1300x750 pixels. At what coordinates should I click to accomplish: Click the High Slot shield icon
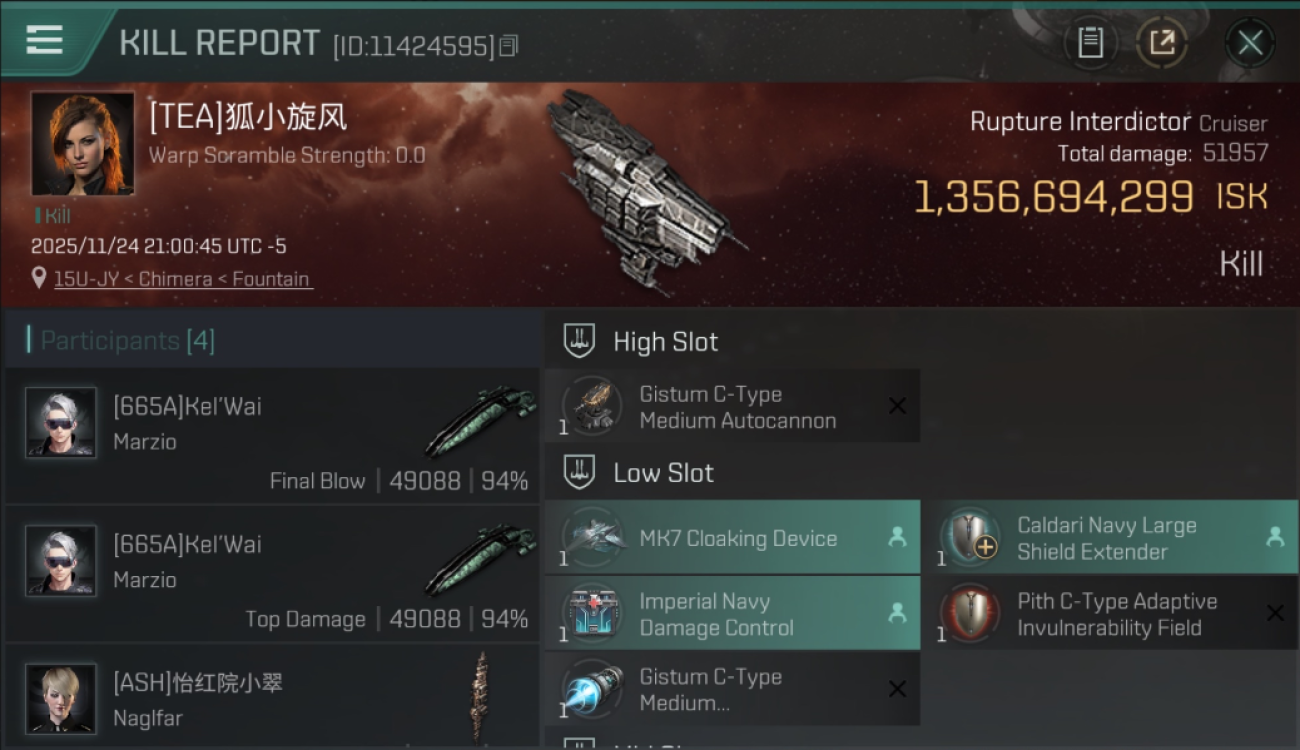tap(579, 341)
